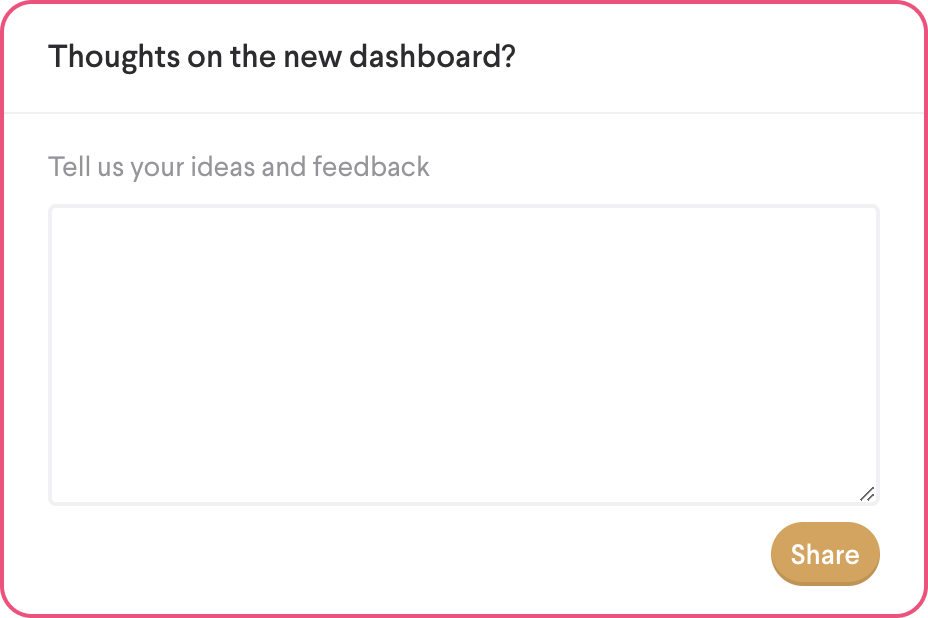Select the feedback textarea below the prompt
This screenshot has width=928, height=618.
pyautogui.click(x=463, y=355)
